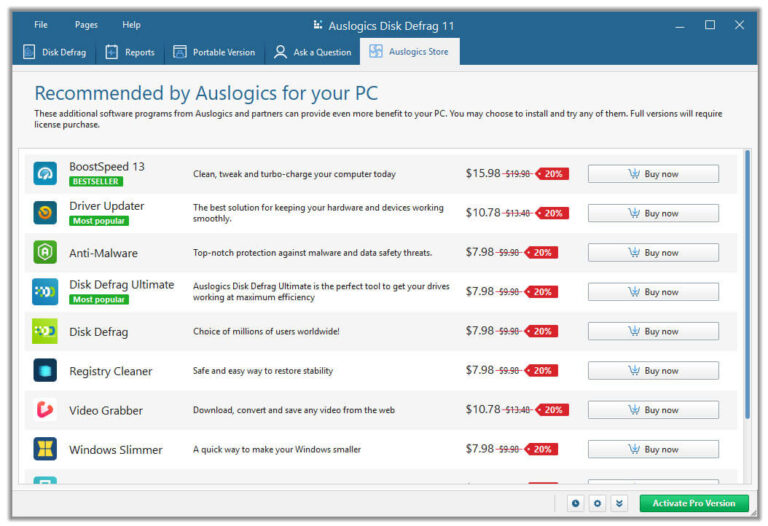This screenshot has height=526, width=768.
Task: Click the Auslogics Store tab icon
Action: tap(376, 51)
